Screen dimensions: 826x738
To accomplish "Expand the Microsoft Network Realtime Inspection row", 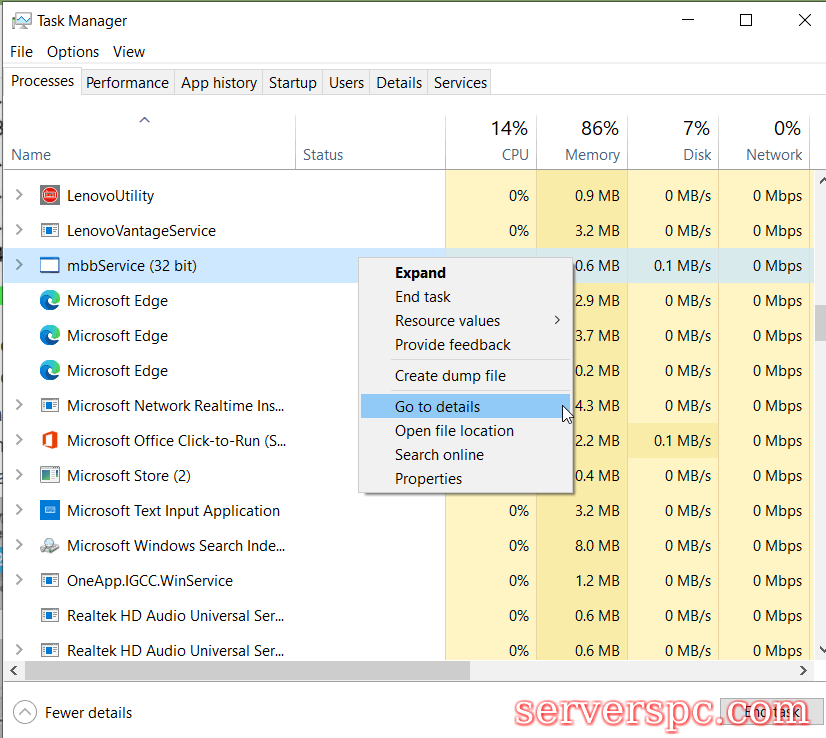I will click(19, 406).
